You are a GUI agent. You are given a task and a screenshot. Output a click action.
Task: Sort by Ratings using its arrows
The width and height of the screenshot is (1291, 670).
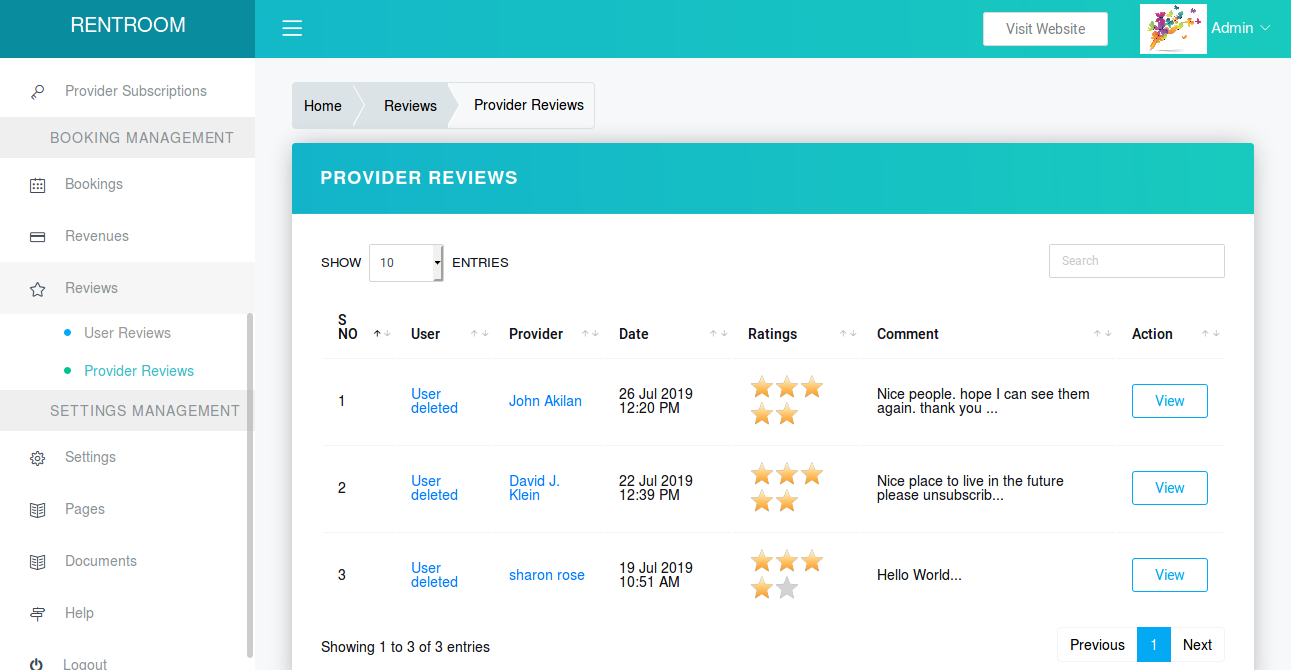click(848, 334)
